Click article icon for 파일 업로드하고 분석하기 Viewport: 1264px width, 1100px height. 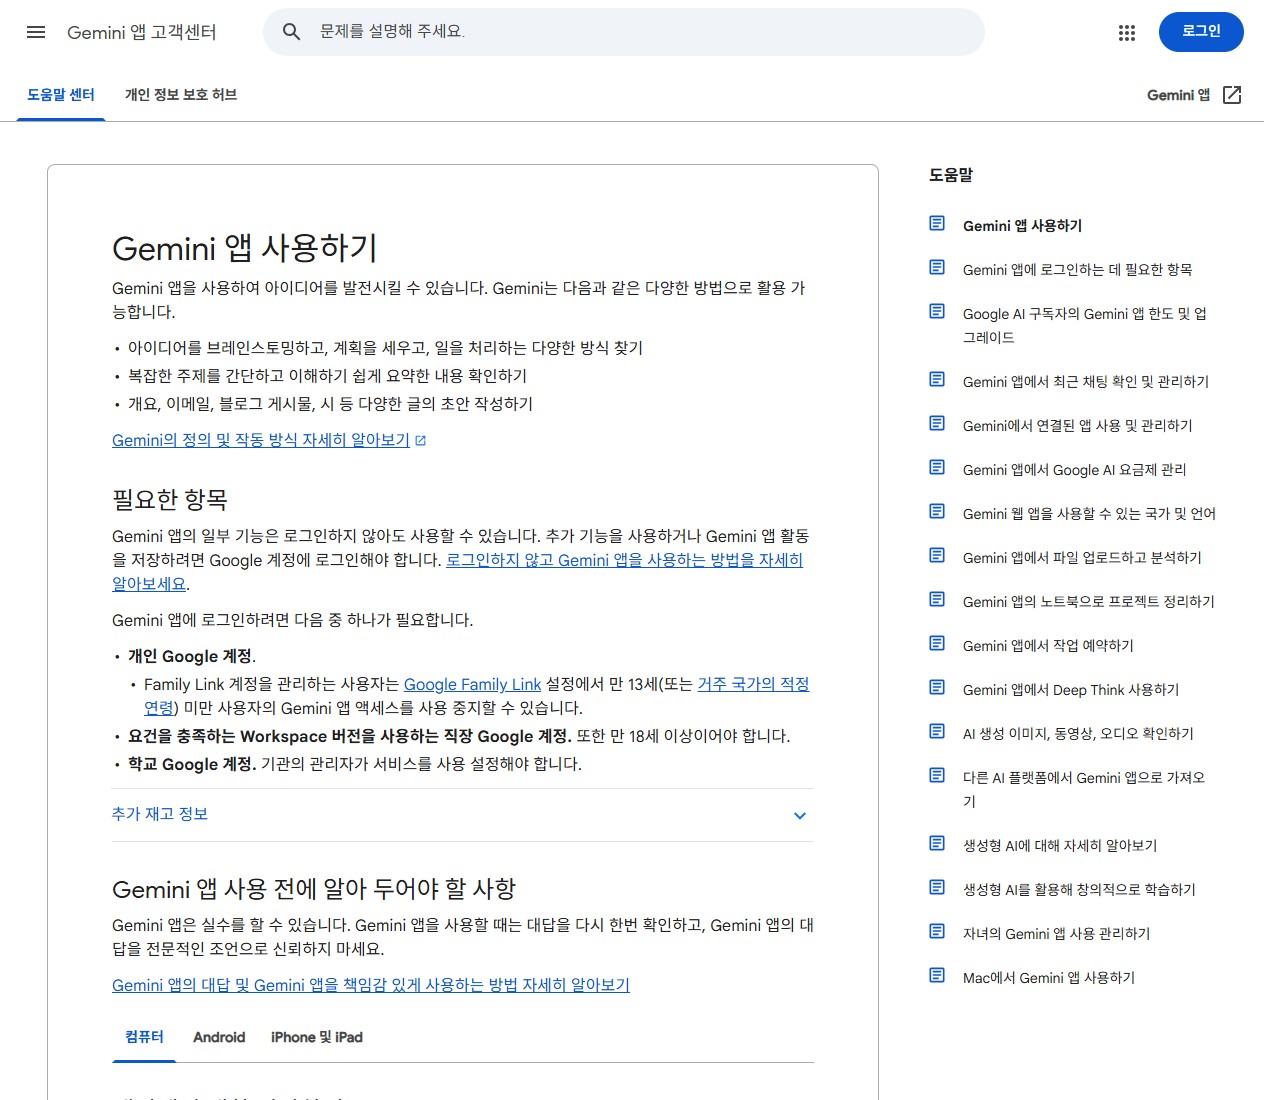click(x=937, y=555)
